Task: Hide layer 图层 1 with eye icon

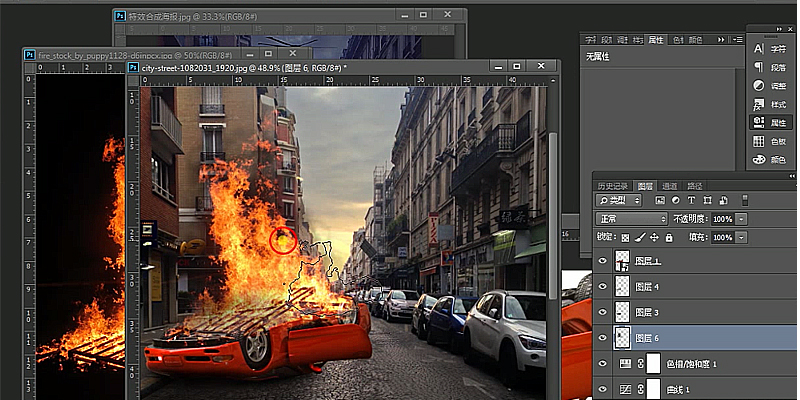Action: pyautogui.click(x=603, y=261)
